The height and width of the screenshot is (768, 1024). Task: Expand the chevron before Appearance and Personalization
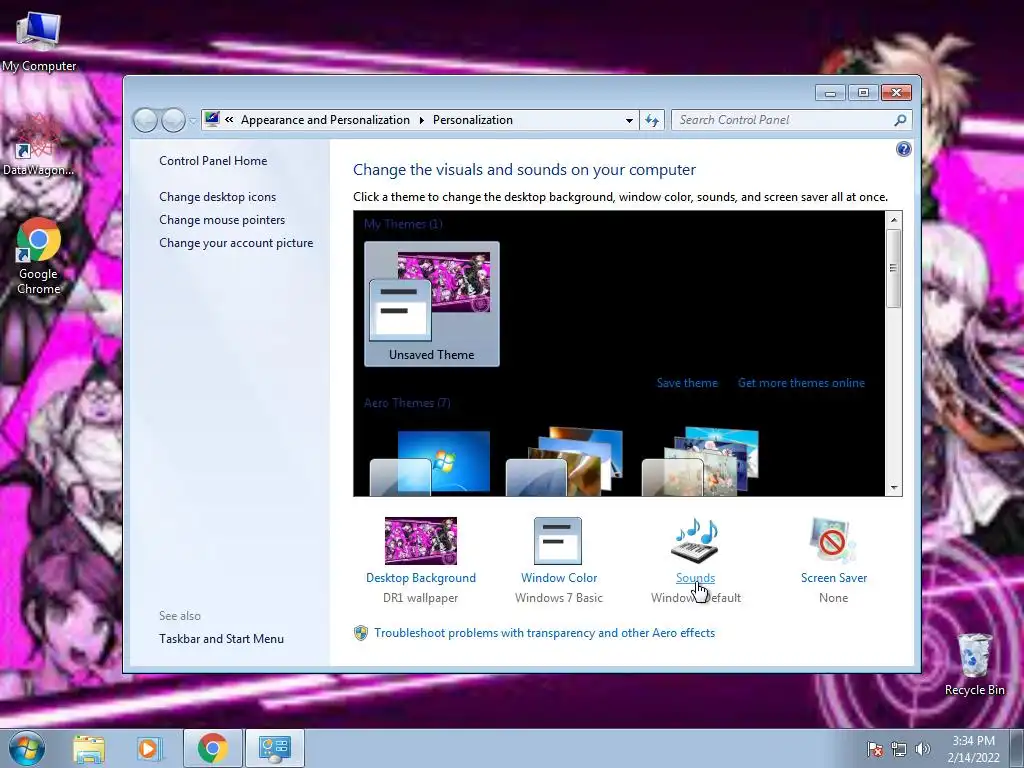point(229,120)
